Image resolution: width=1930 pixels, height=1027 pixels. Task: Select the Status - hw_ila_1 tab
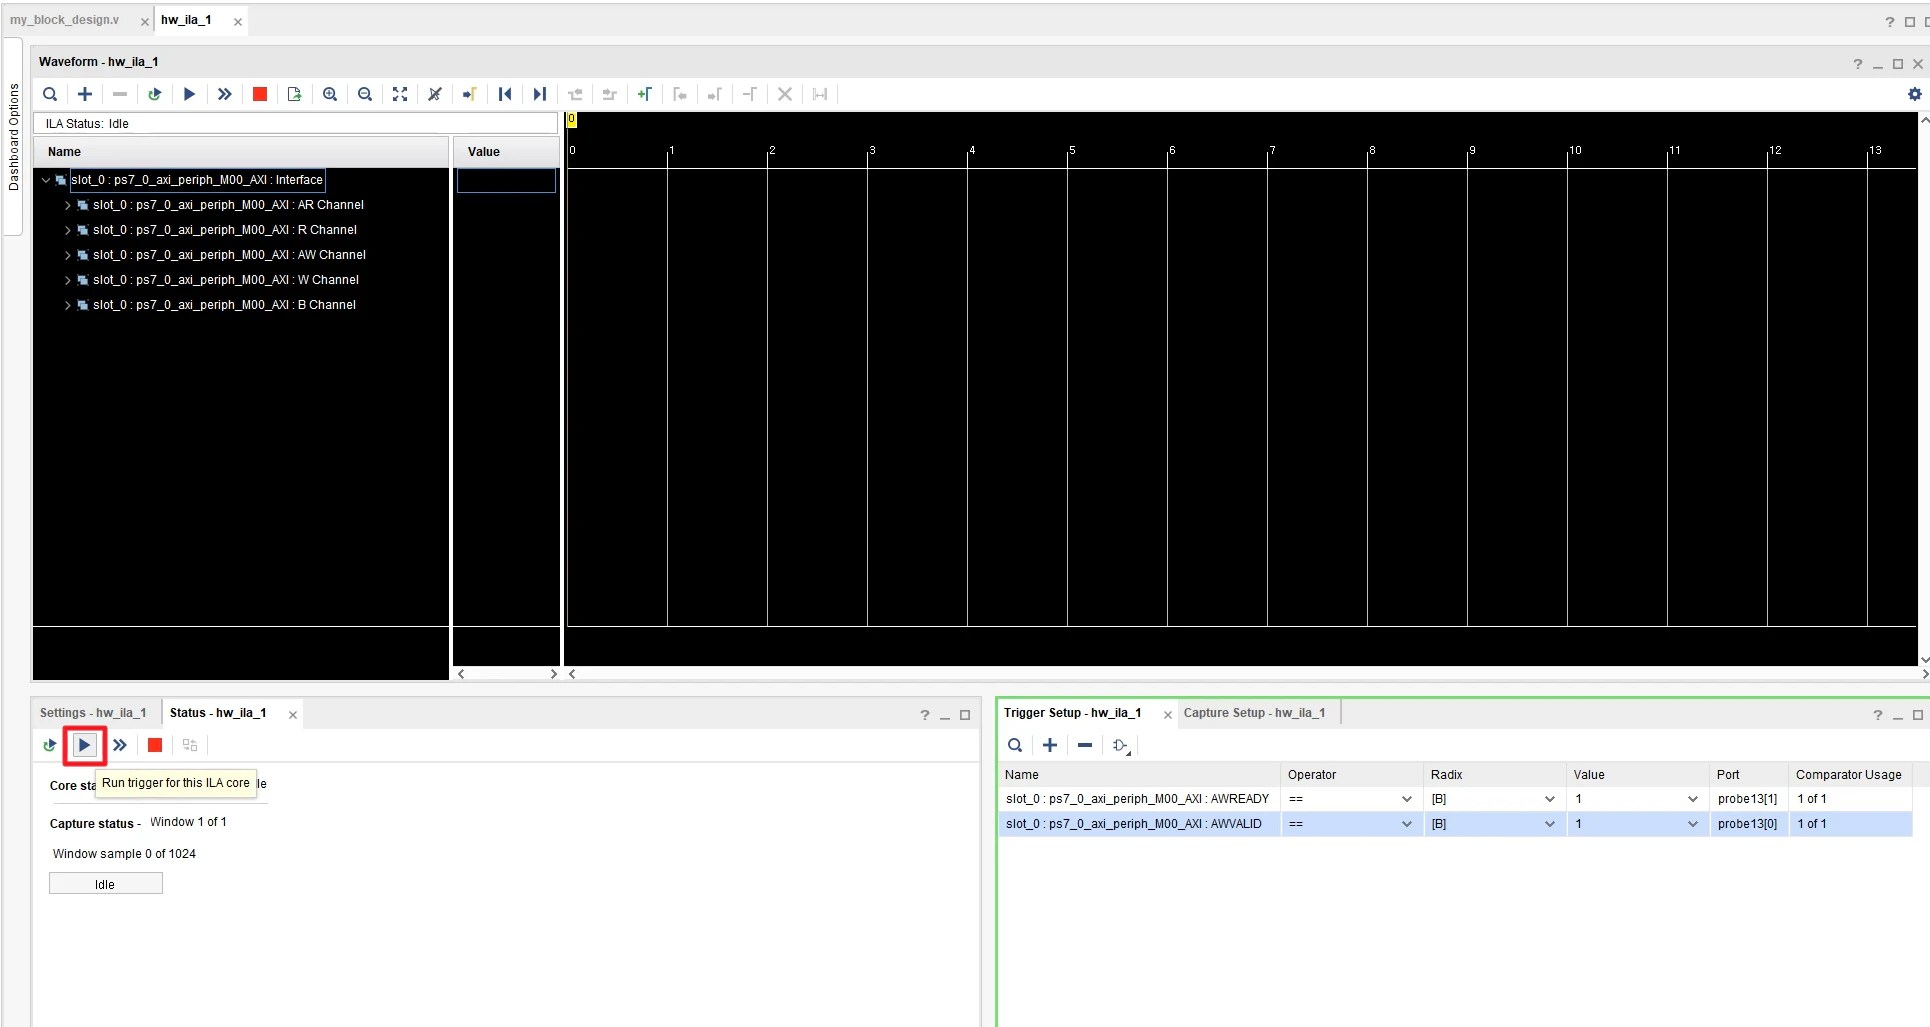click(218, 713)
